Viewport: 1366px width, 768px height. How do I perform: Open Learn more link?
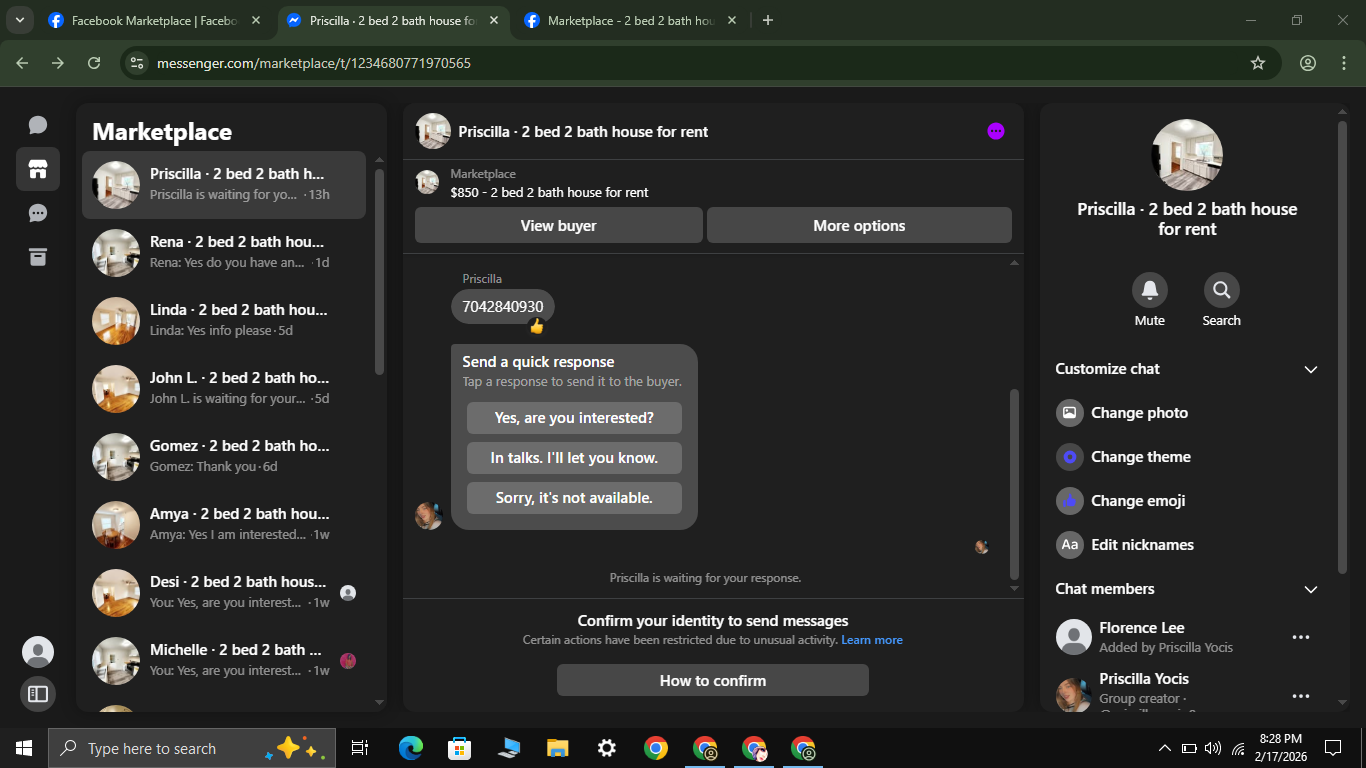(x=872, y=640)
